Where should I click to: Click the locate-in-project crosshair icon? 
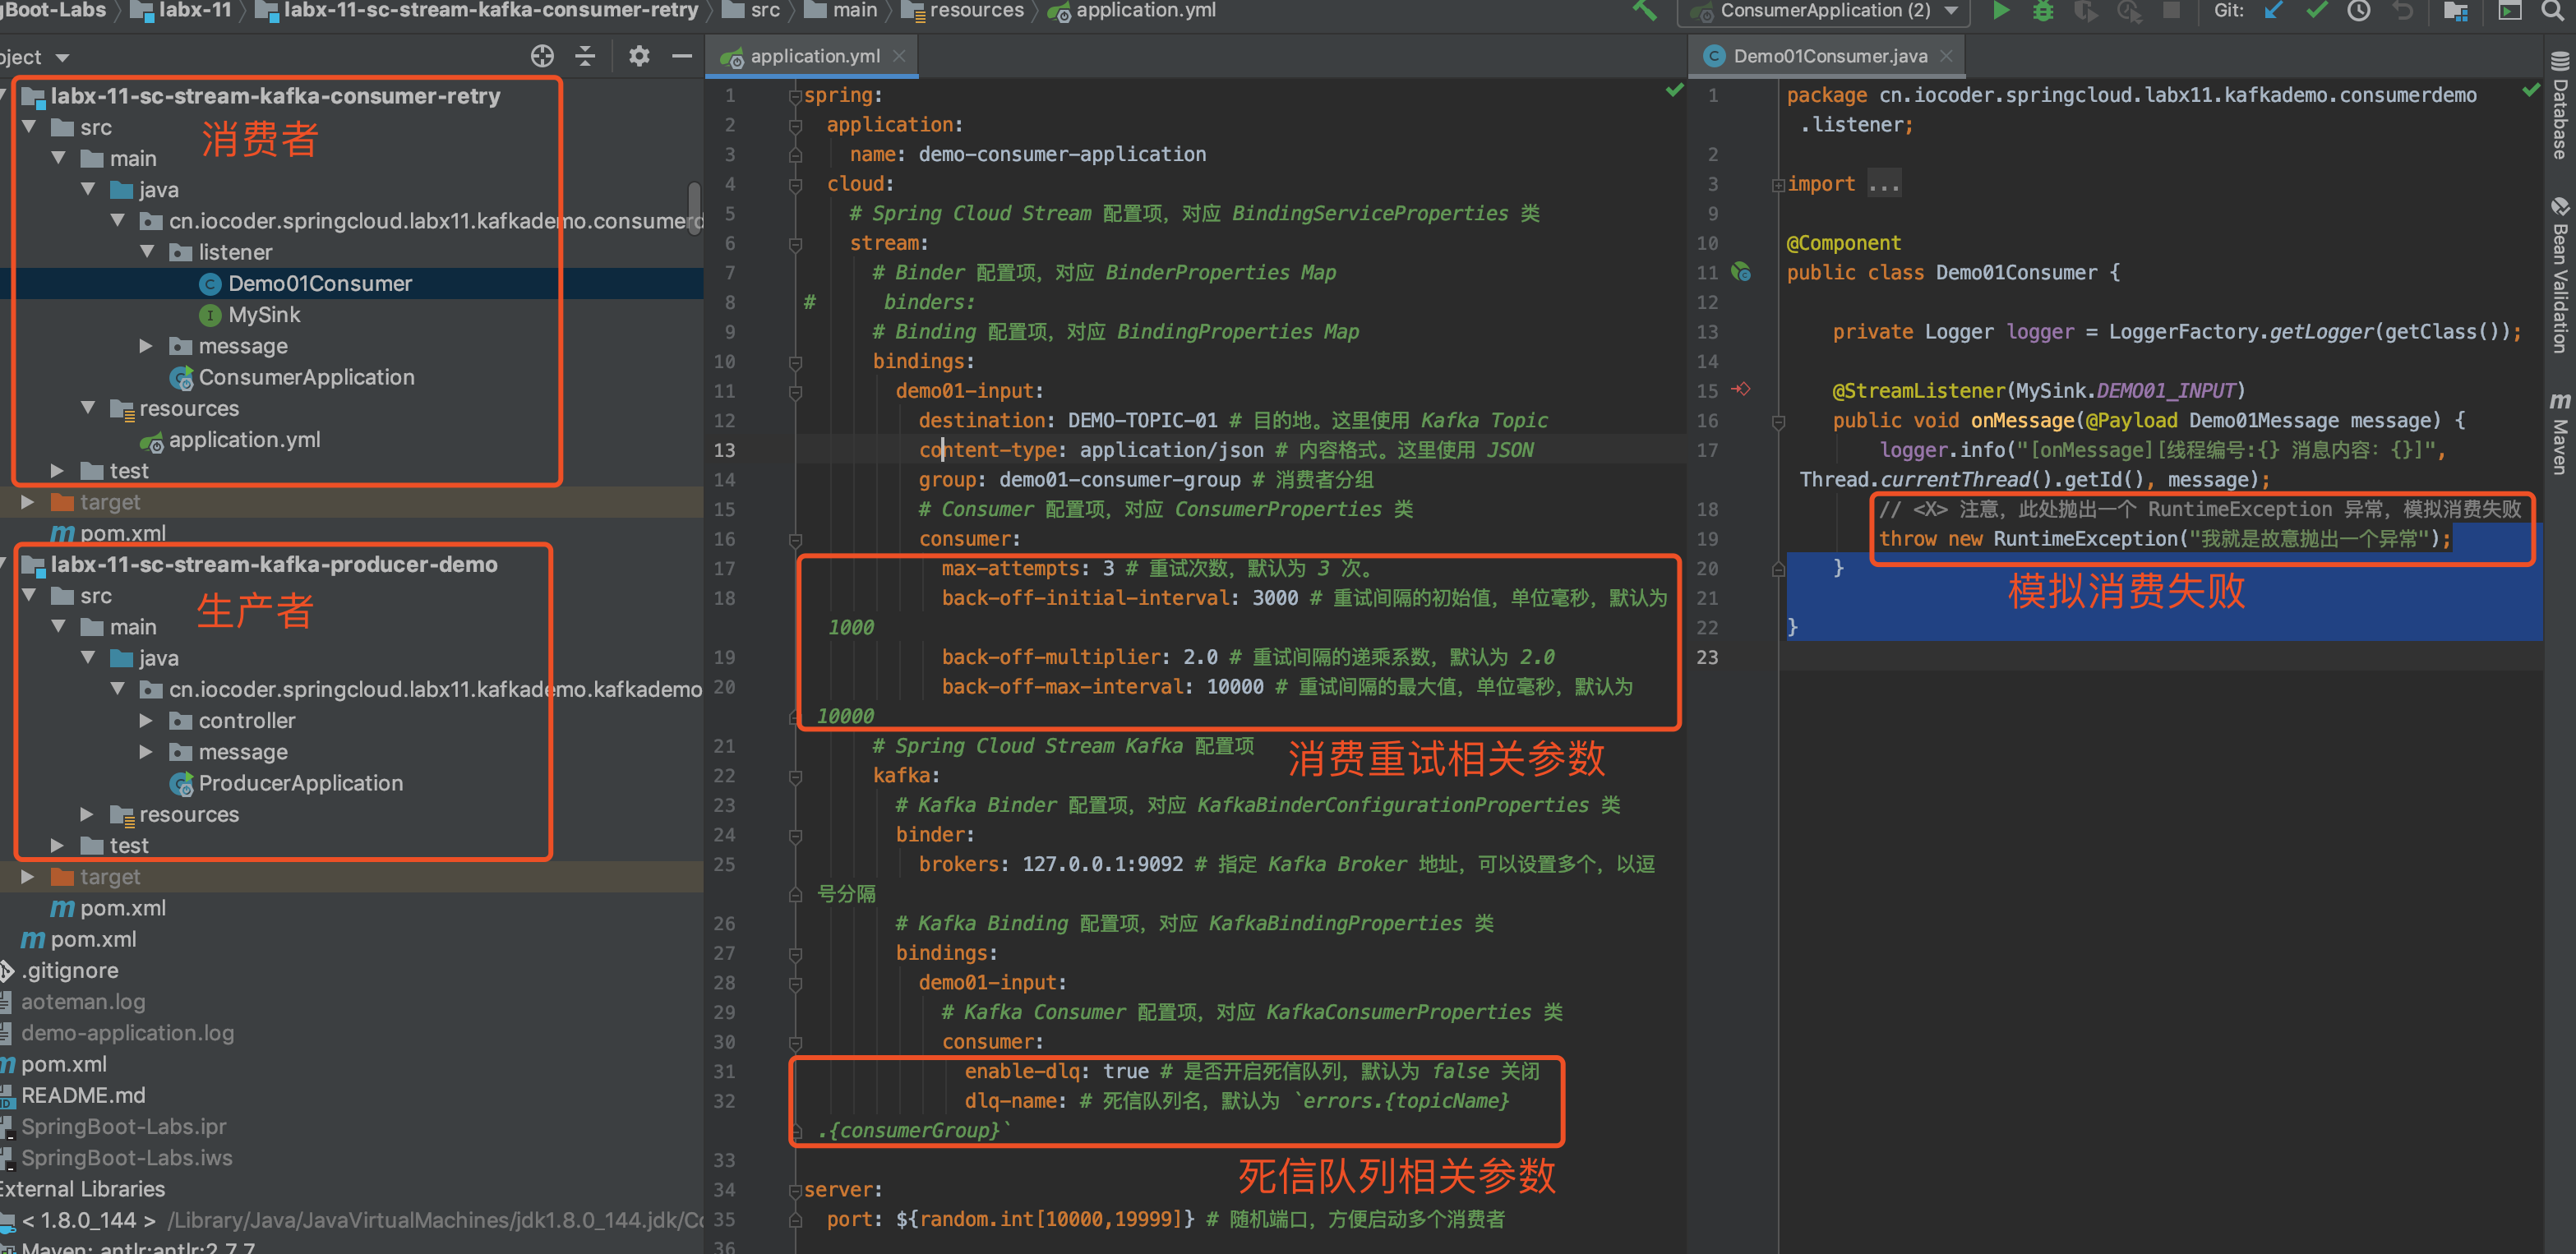[542, 56]
